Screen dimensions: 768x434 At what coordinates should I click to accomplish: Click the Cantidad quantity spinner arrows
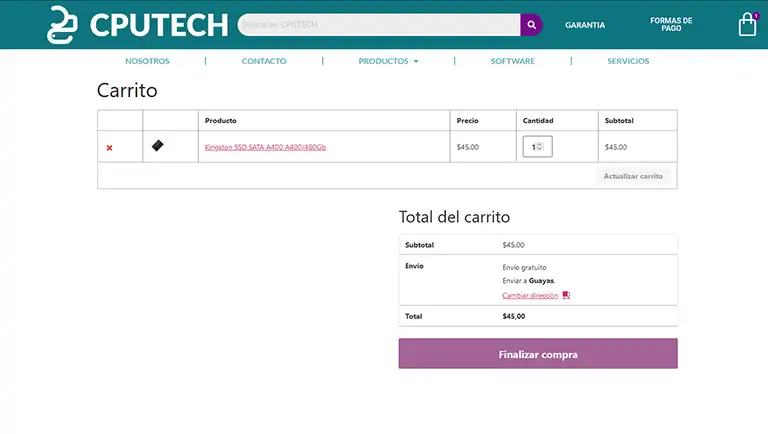point(540,147)
